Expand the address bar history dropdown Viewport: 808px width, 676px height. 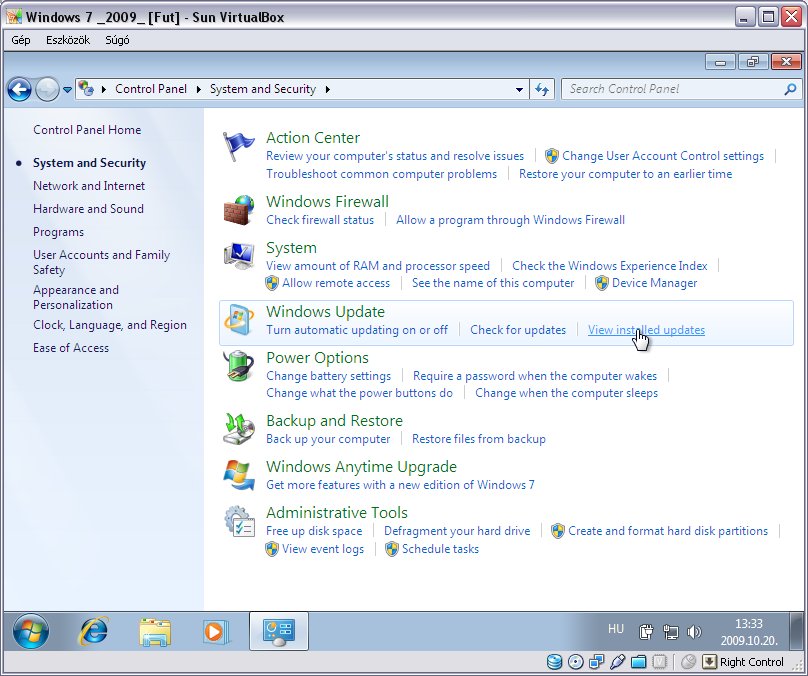click(x=519, y=90)
